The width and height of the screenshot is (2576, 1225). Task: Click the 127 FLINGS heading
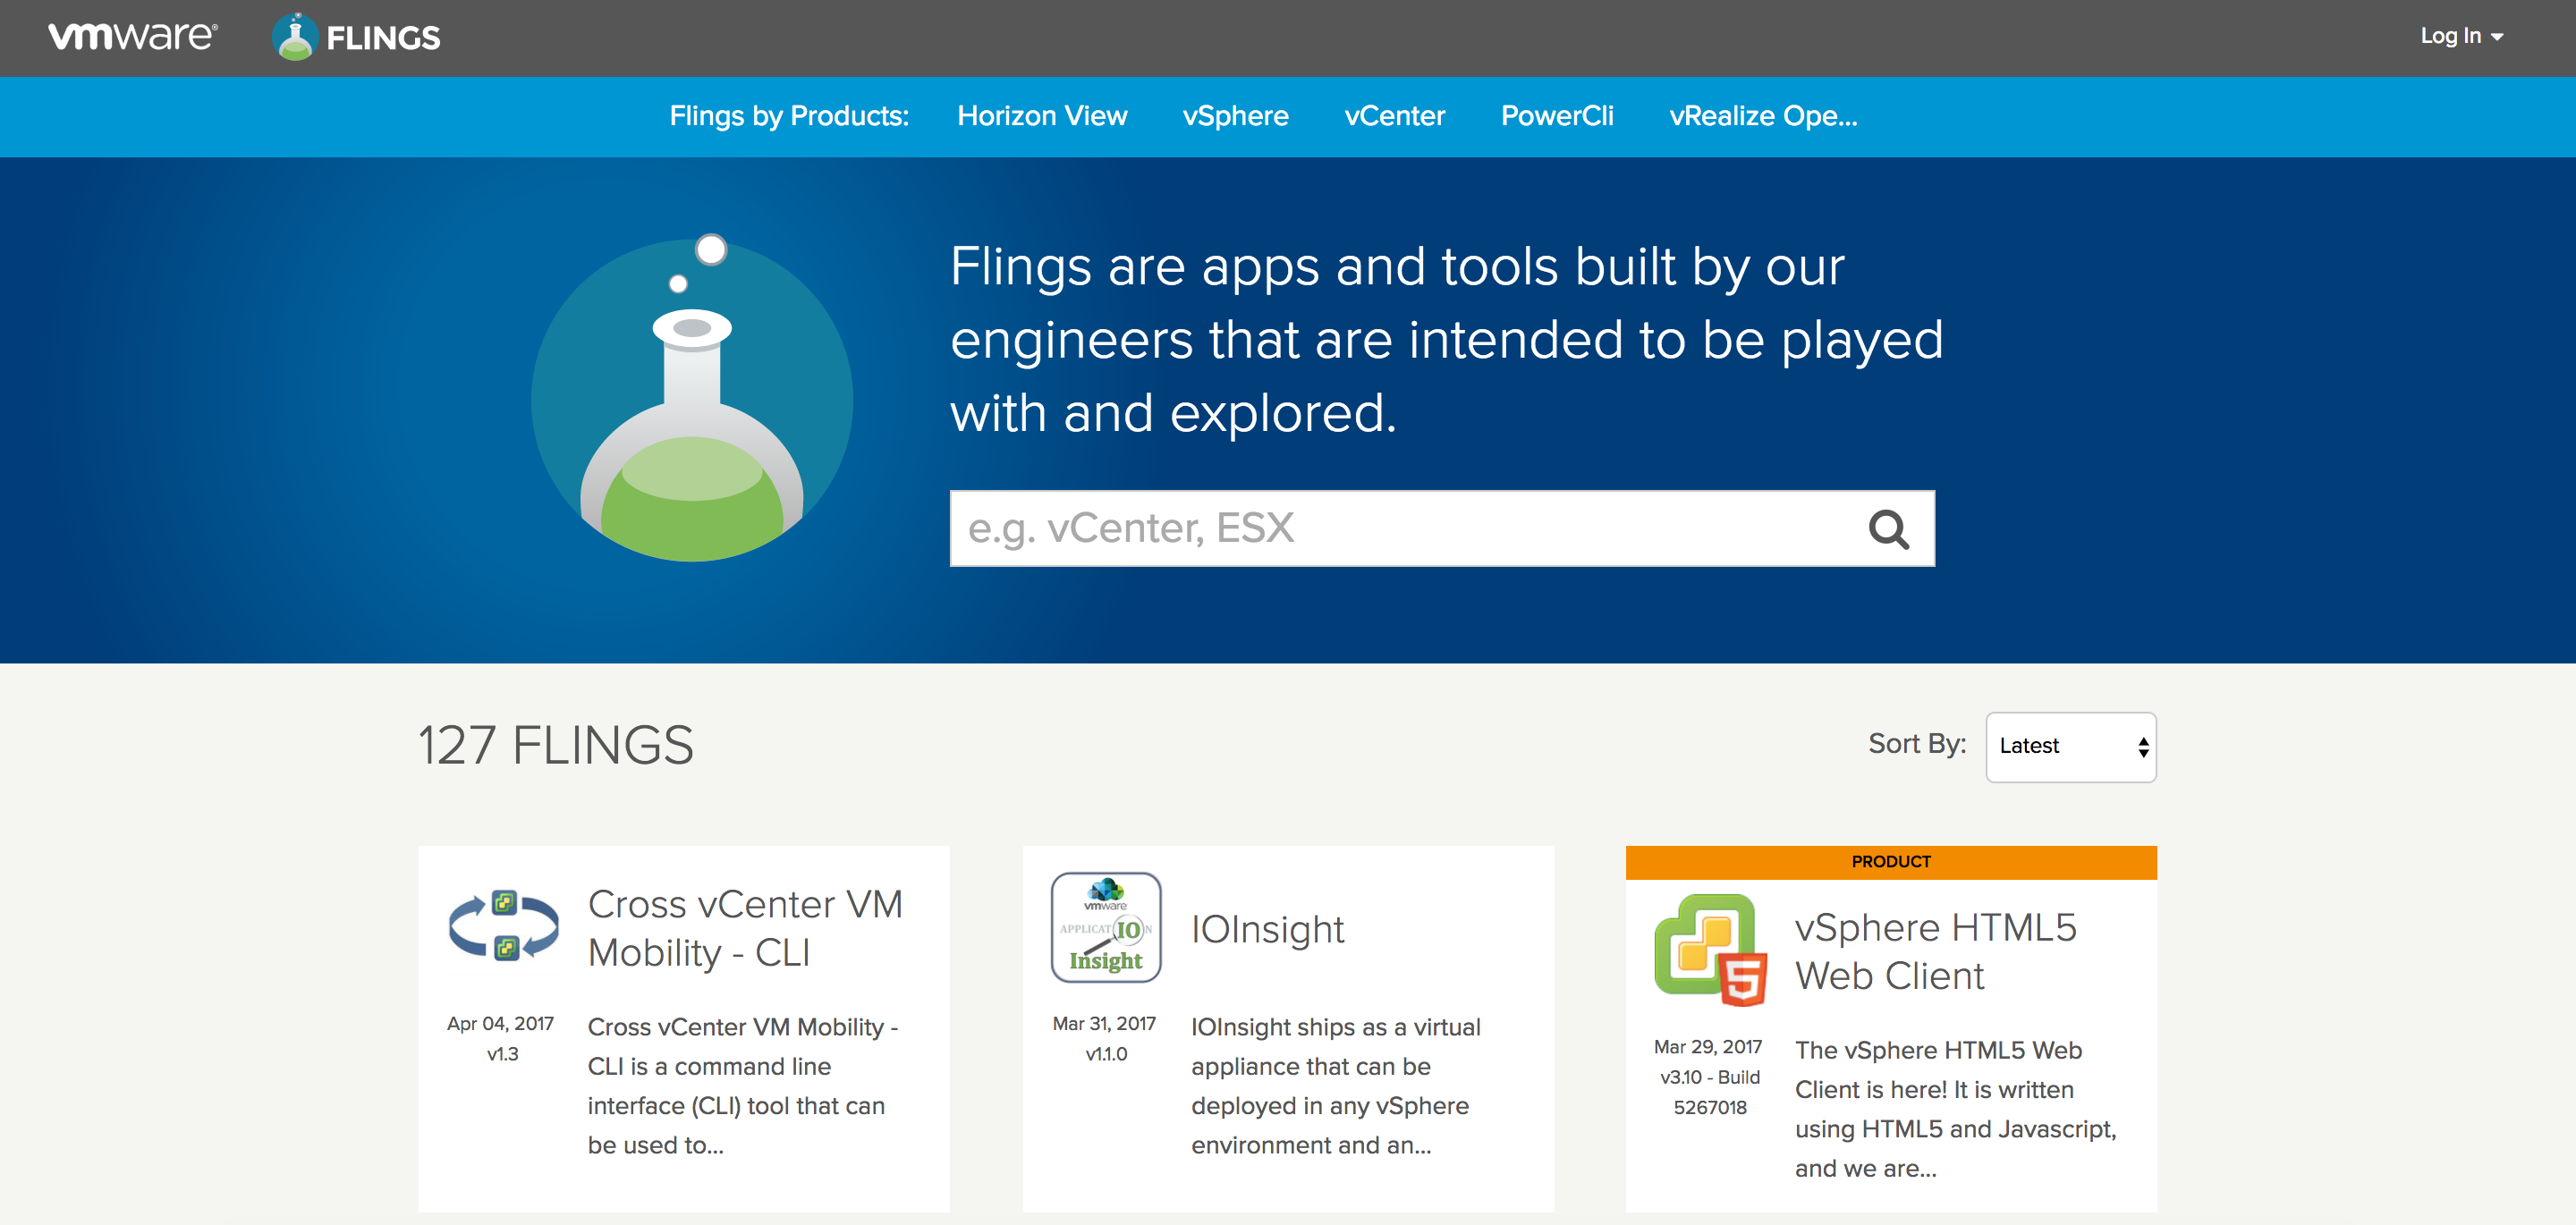[x=556, y=746]
